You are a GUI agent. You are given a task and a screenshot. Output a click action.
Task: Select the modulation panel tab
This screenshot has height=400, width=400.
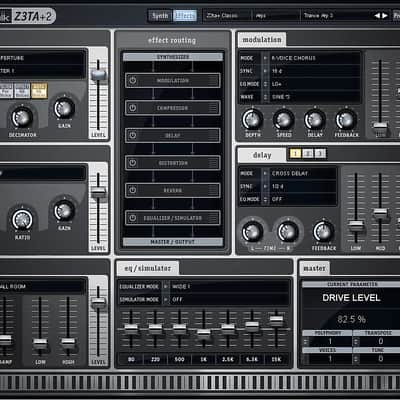pyautogui.click(x=262, y=40)
